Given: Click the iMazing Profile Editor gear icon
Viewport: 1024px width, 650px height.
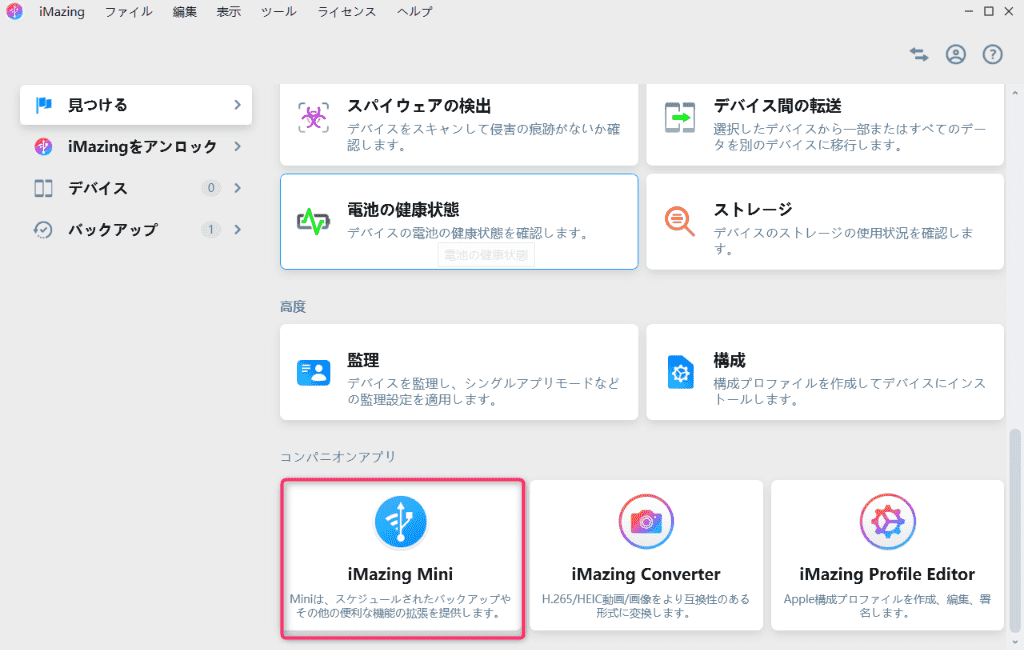Looking at the screenshot, I should pos(888,521).
